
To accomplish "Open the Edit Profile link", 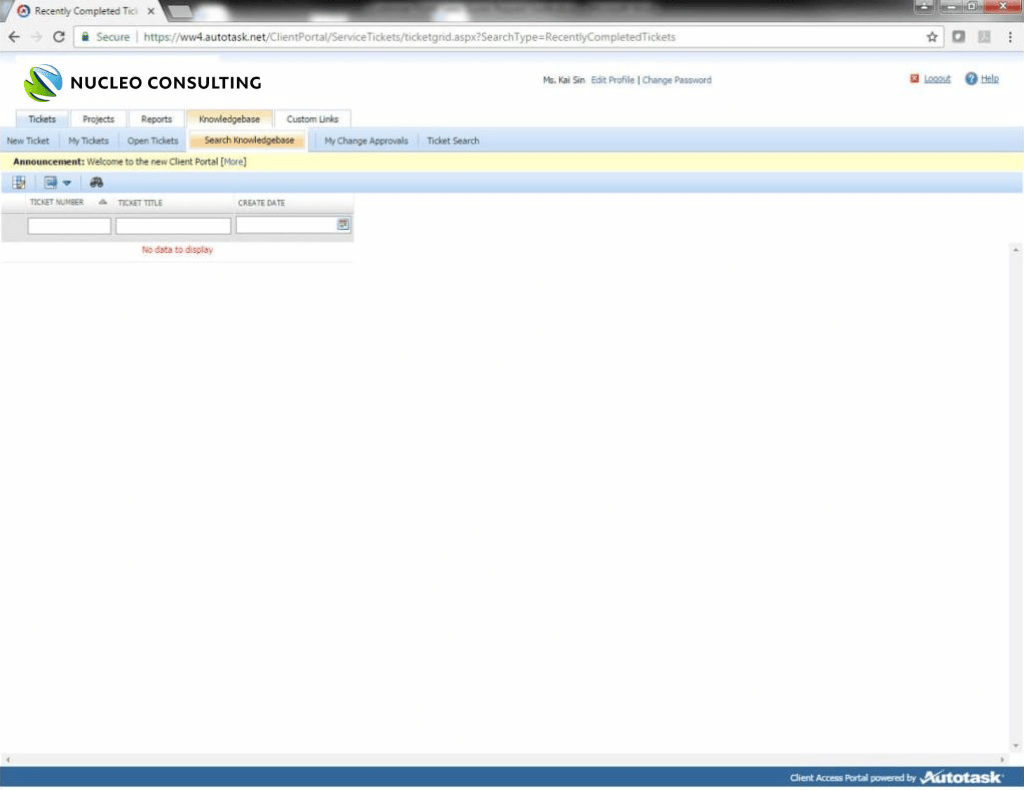I will (x=612, y=80).
